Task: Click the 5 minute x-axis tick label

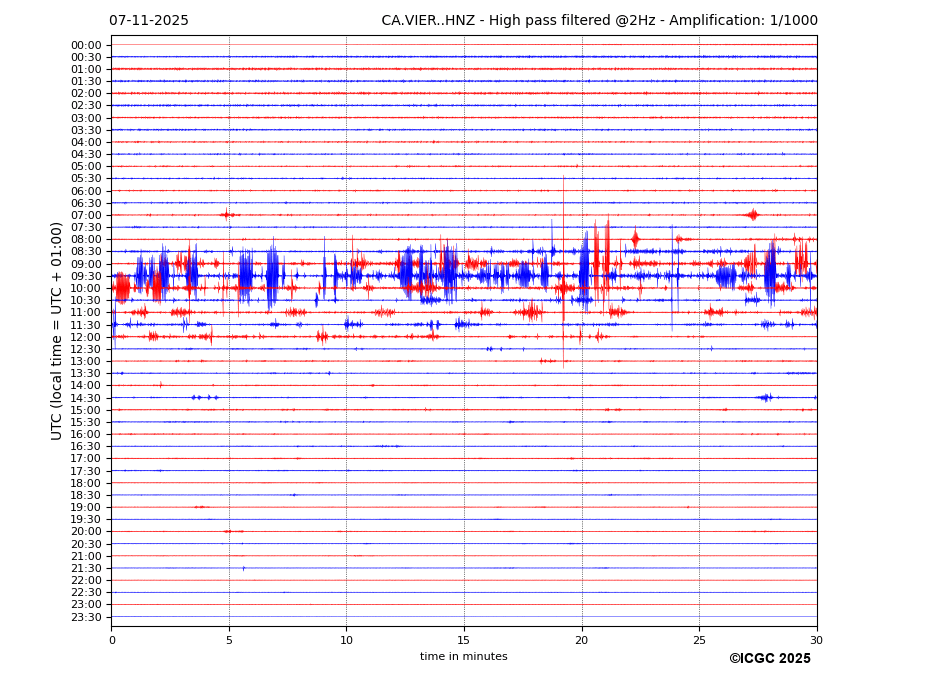Action: click(229, 640)
